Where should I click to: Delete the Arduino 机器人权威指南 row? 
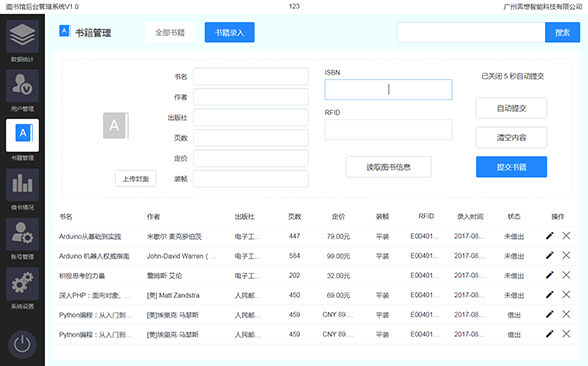click(x=566, y=255)
